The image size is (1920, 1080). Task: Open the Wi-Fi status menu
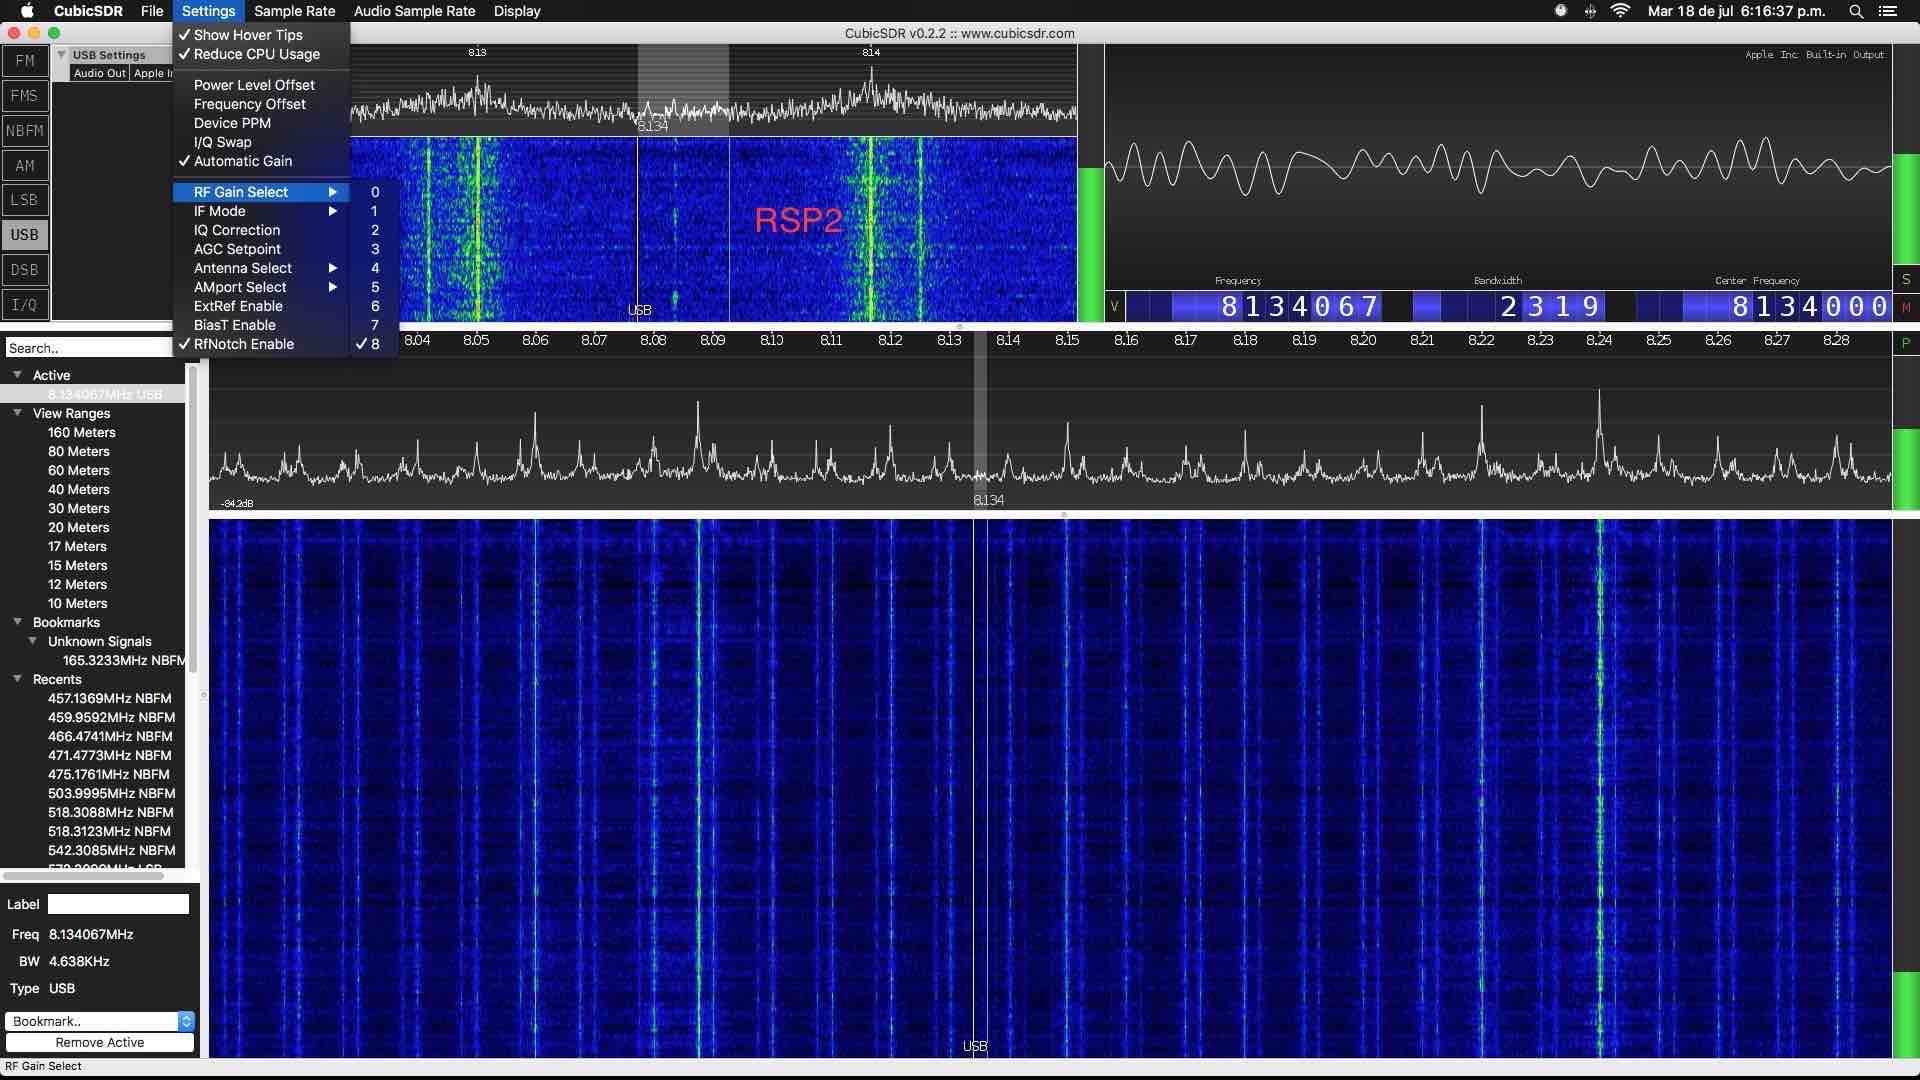[1621, 11]
